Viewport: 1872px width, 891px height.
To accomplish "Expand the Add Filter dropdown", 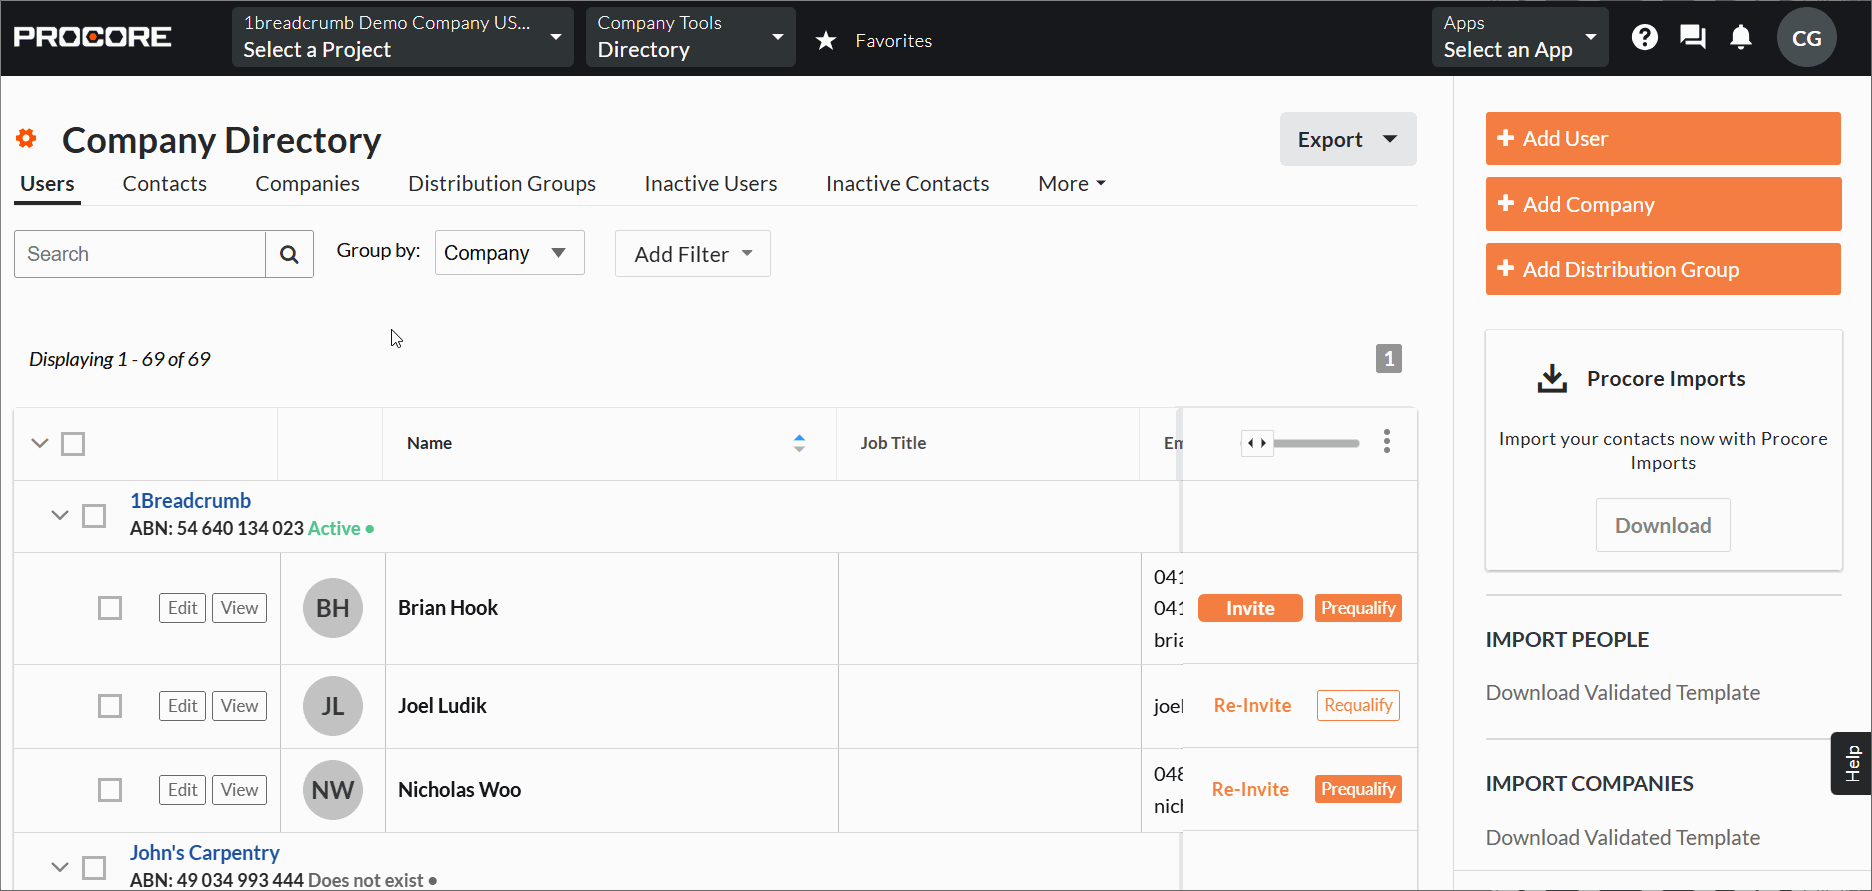I will coord(692,254).
